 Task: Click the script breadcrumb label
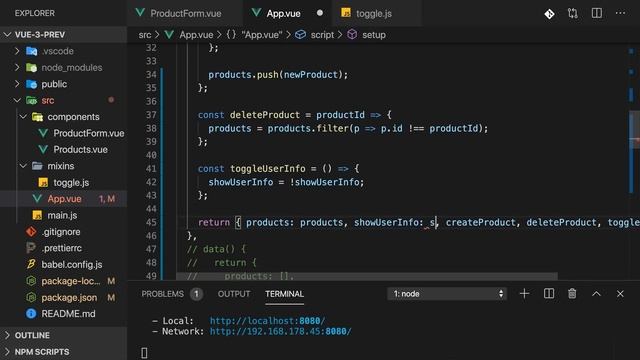tap(322, 35)
